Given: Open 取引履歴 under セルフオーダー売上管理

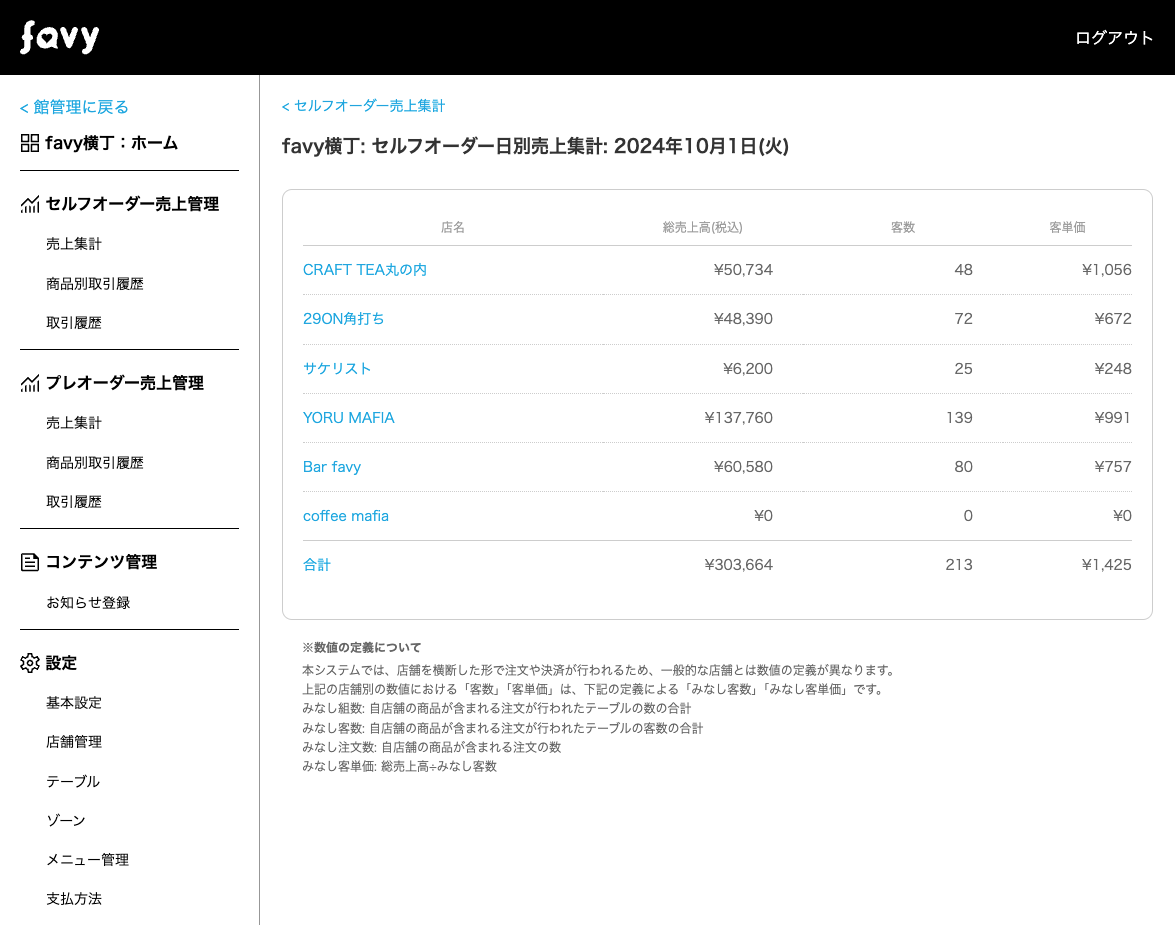Looking at the screenshot, I should point(73,322).
